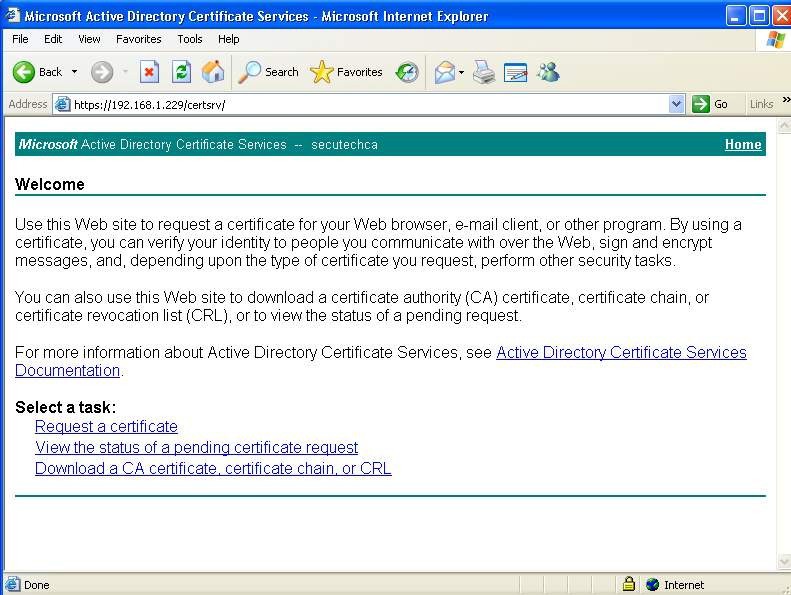This screenshot has width=791, height=595.
Task: Maximize the Internet Explorer window
Action: point(759,16)
